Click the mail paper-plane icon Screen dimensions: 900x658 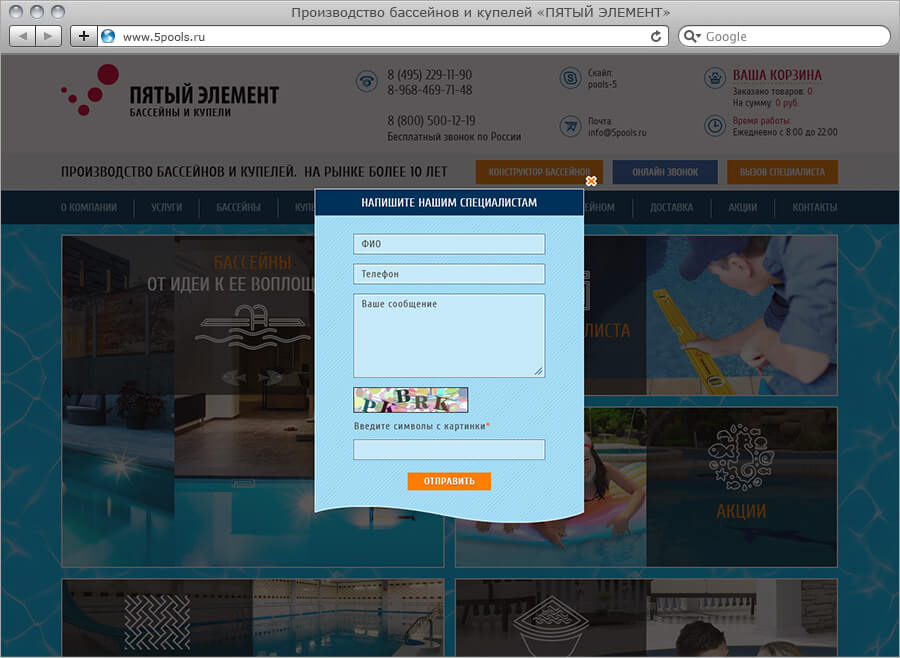570,126
